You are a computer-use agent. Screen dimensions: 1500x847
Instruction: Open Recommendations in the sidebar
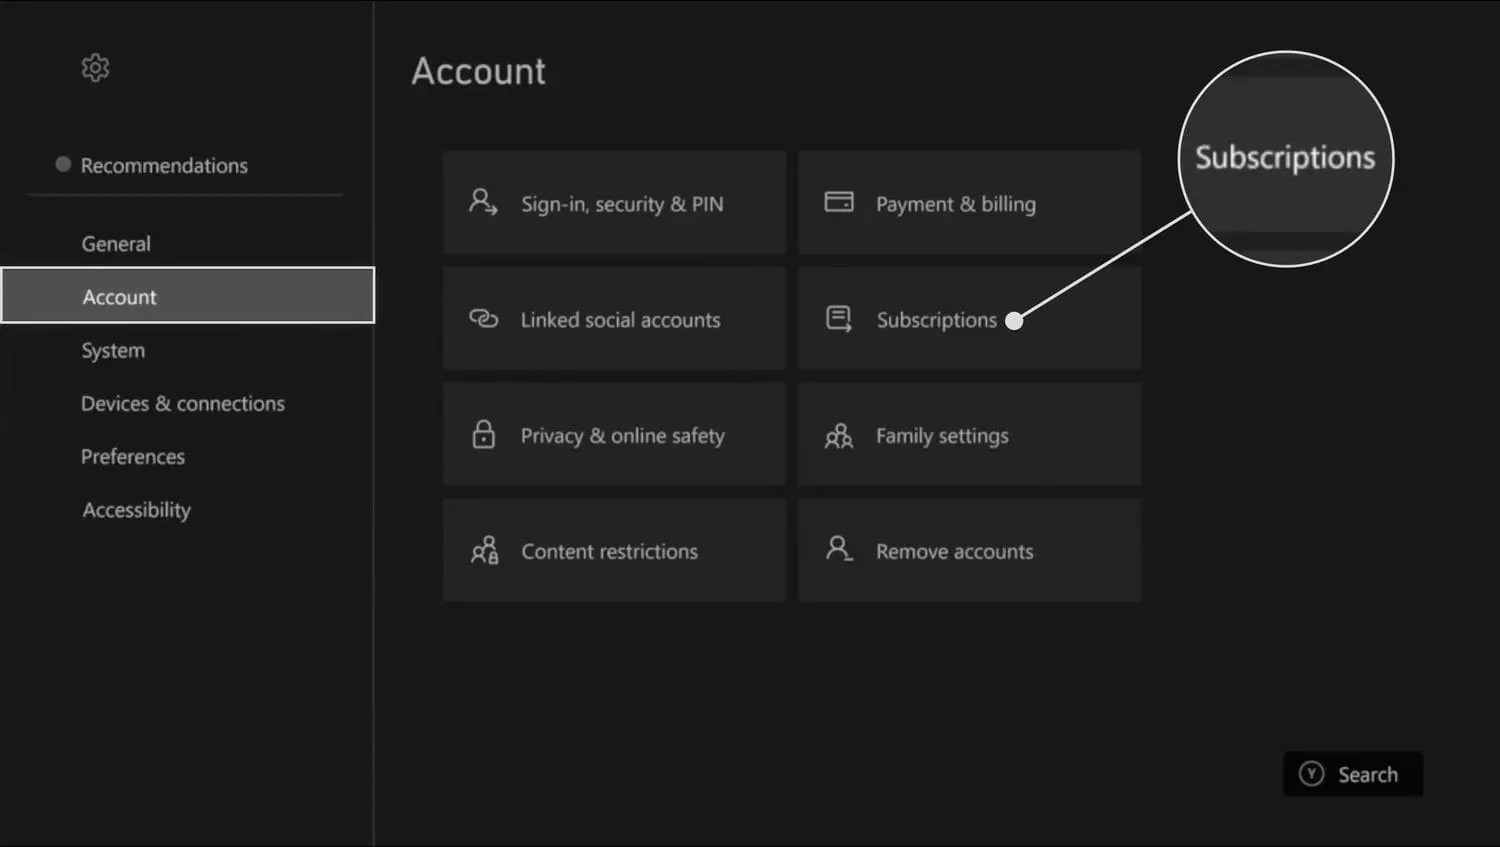pos(164,166)
